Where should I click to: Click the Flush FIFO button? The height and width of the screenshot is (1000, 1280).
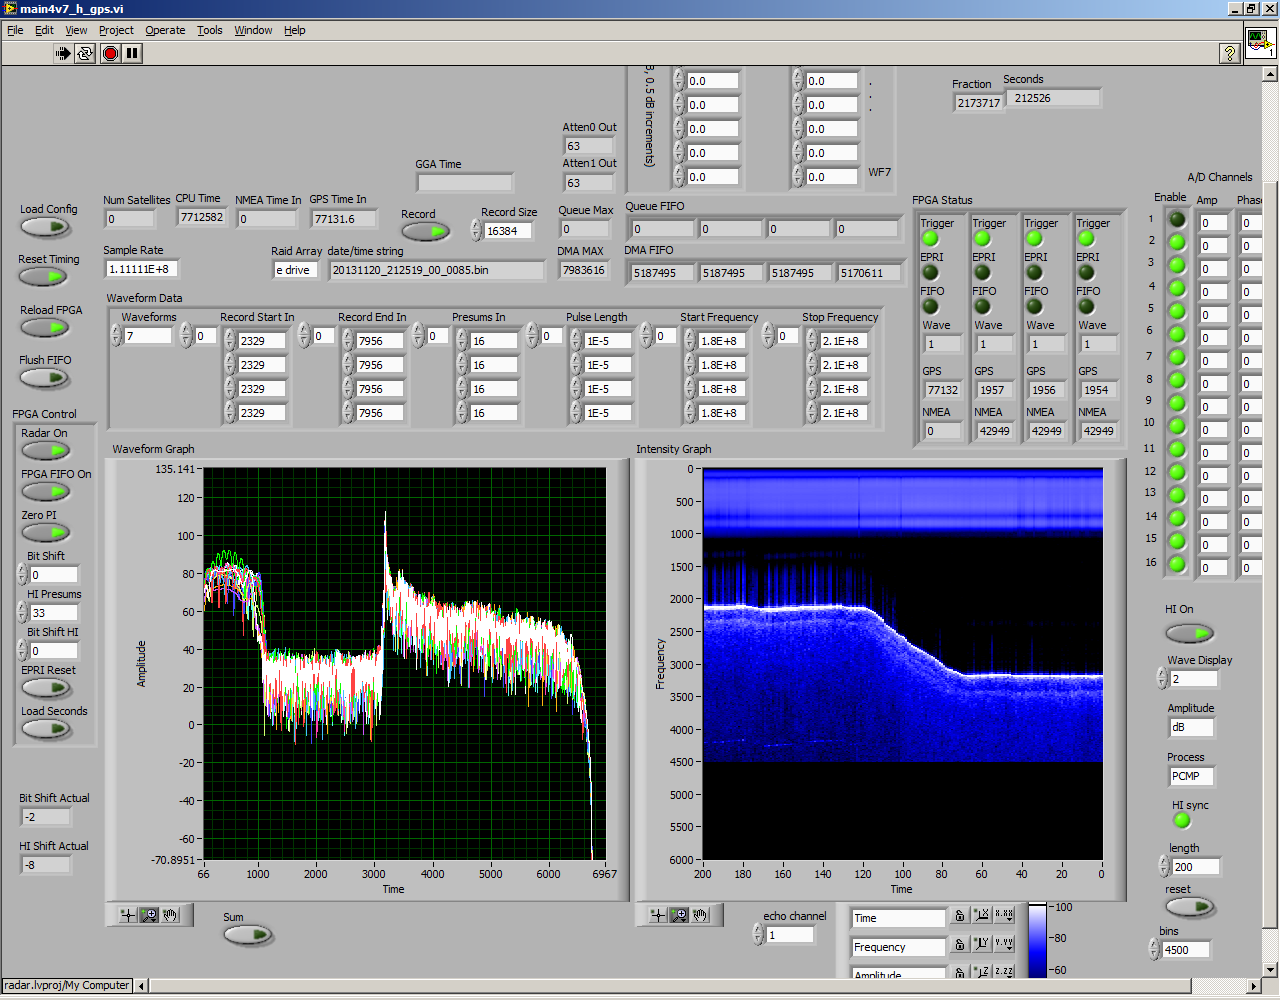pyautogui.click(x=45, y=378)
